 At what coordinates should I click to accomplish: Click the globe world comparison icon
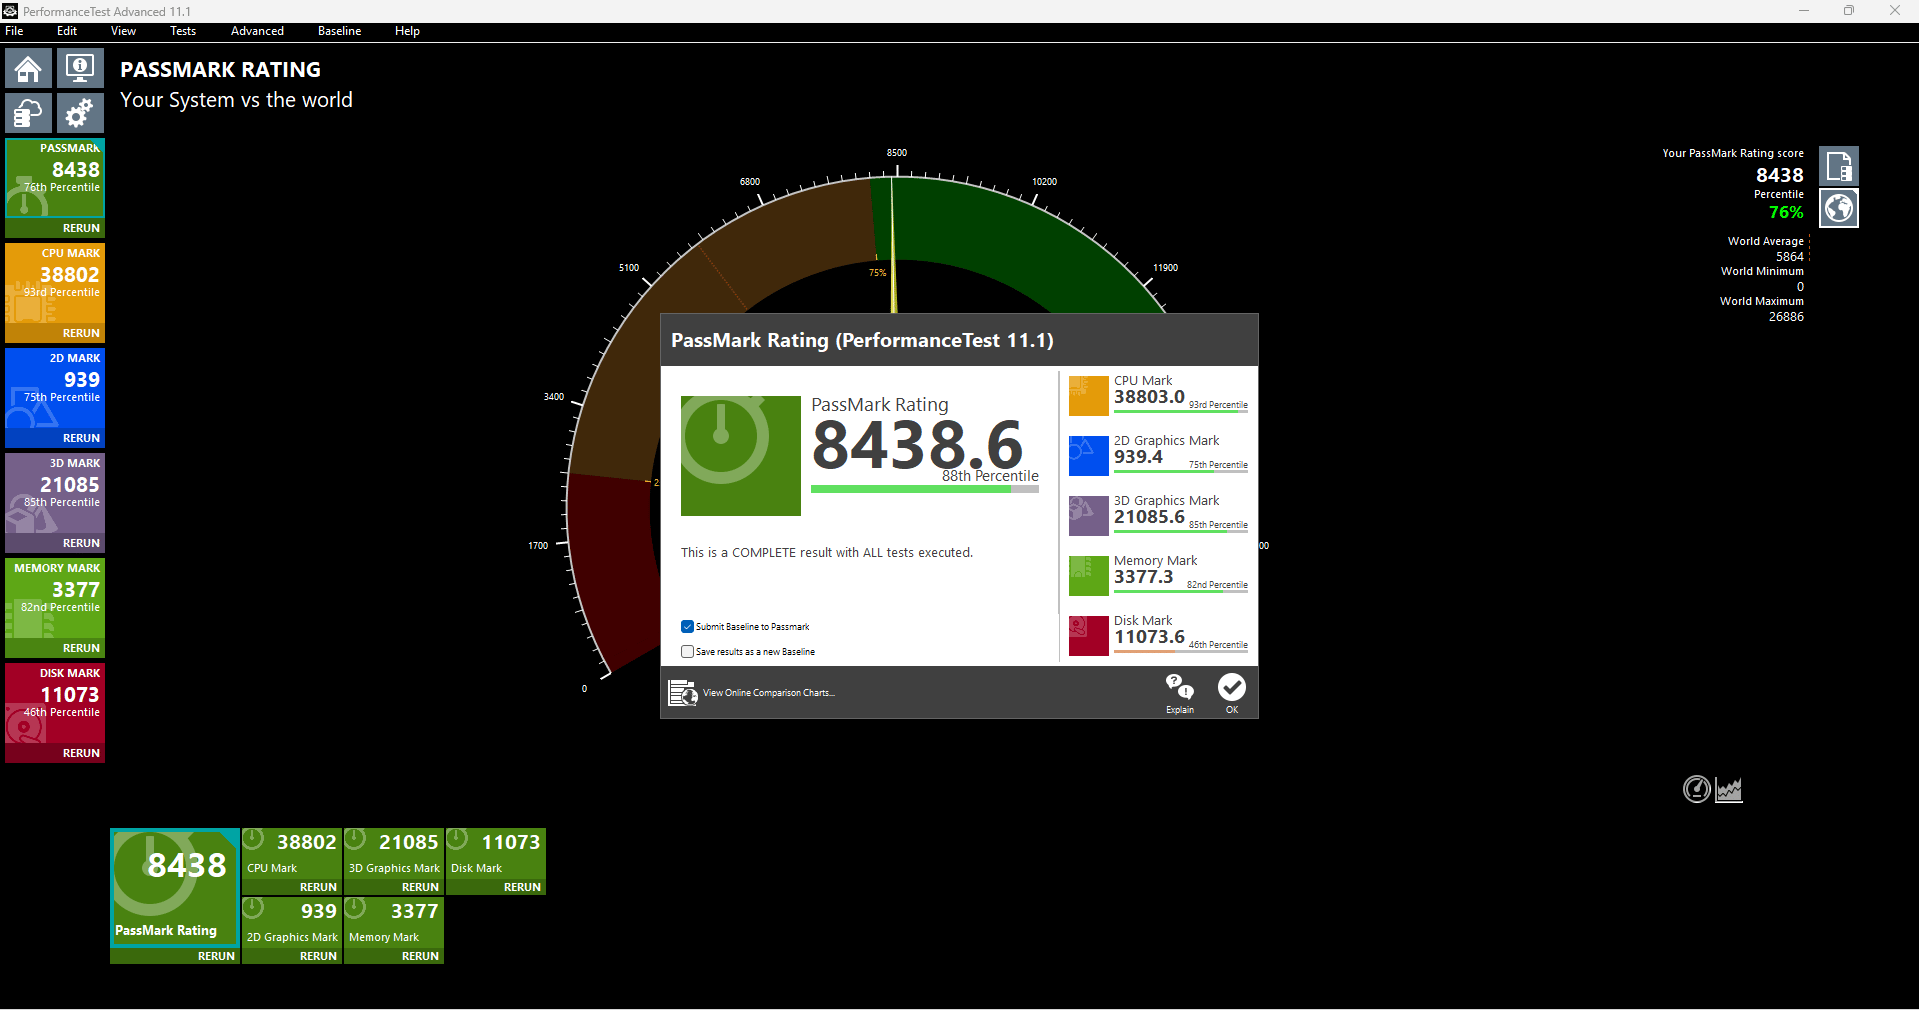tap(1838, 208)
